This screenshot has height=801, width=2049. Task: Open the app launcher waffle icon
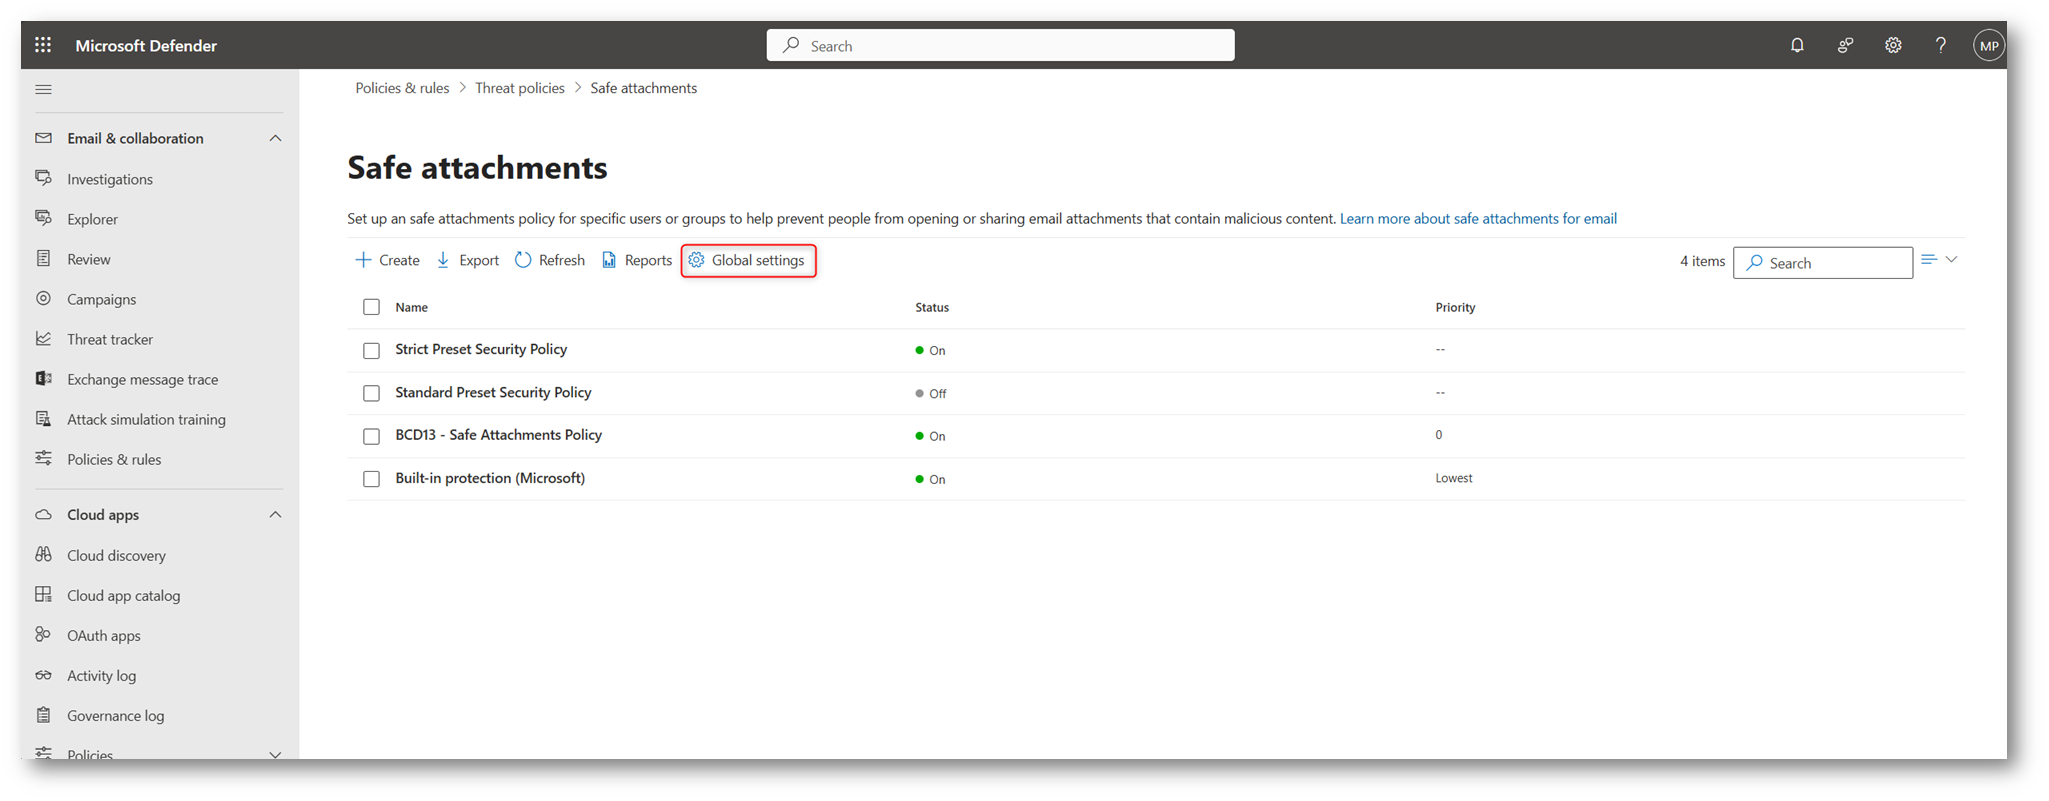43,45
